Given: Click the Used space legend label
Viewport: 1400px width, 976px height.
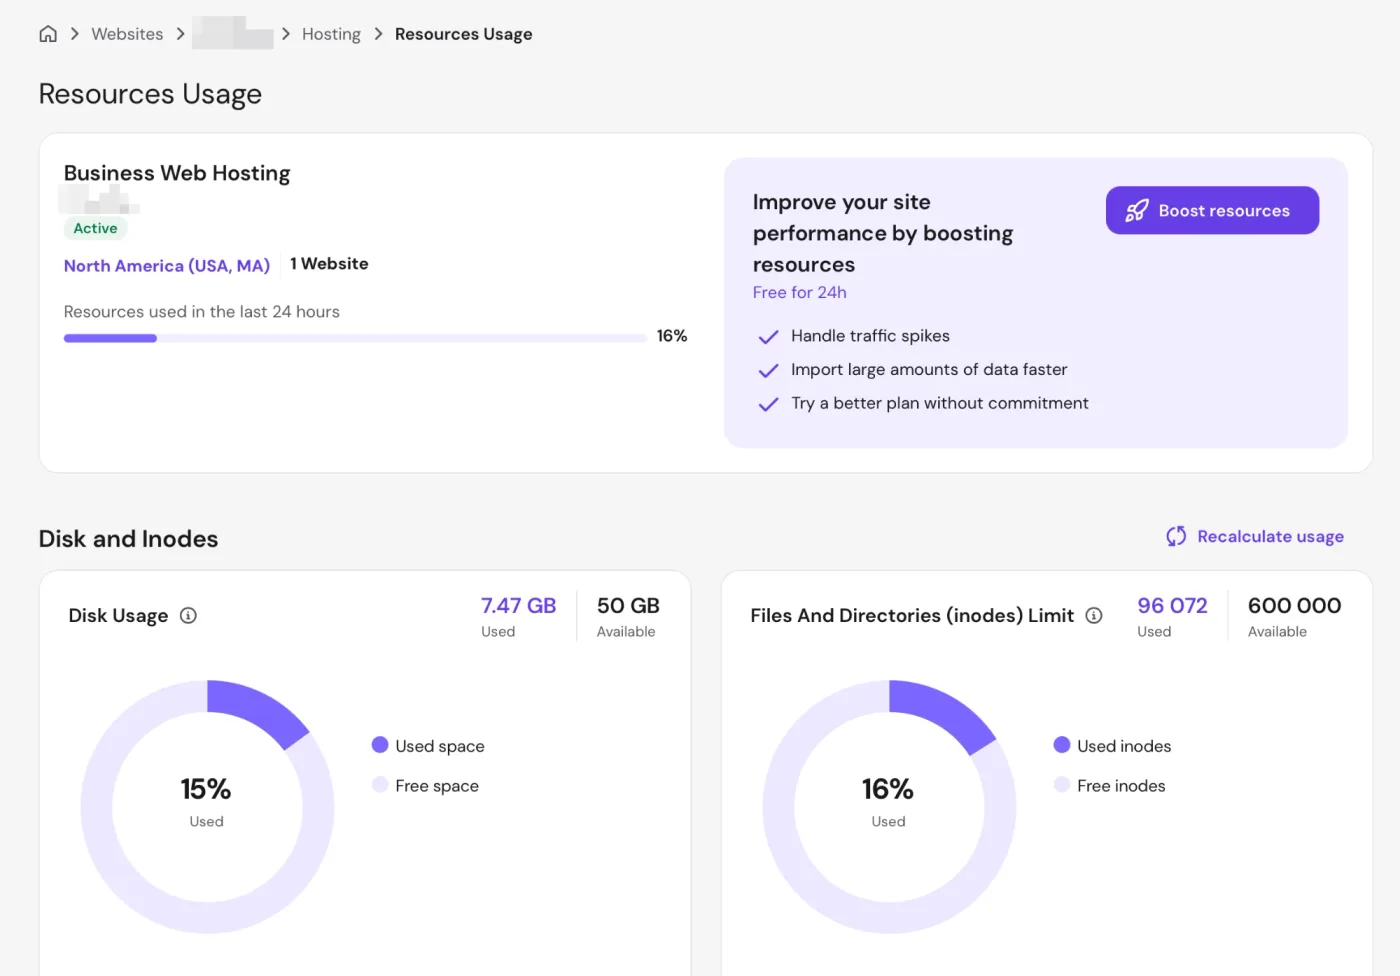Looking at the screenshot, I should click(x=440, y=746).
